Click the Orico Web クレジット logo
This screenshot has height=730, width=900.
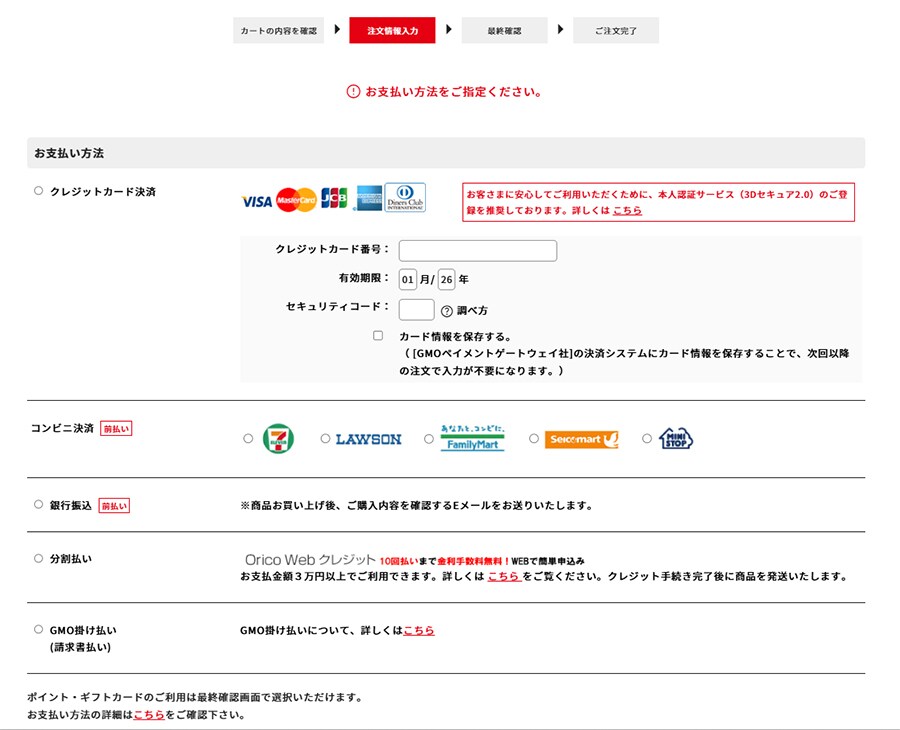pos(310,560)
